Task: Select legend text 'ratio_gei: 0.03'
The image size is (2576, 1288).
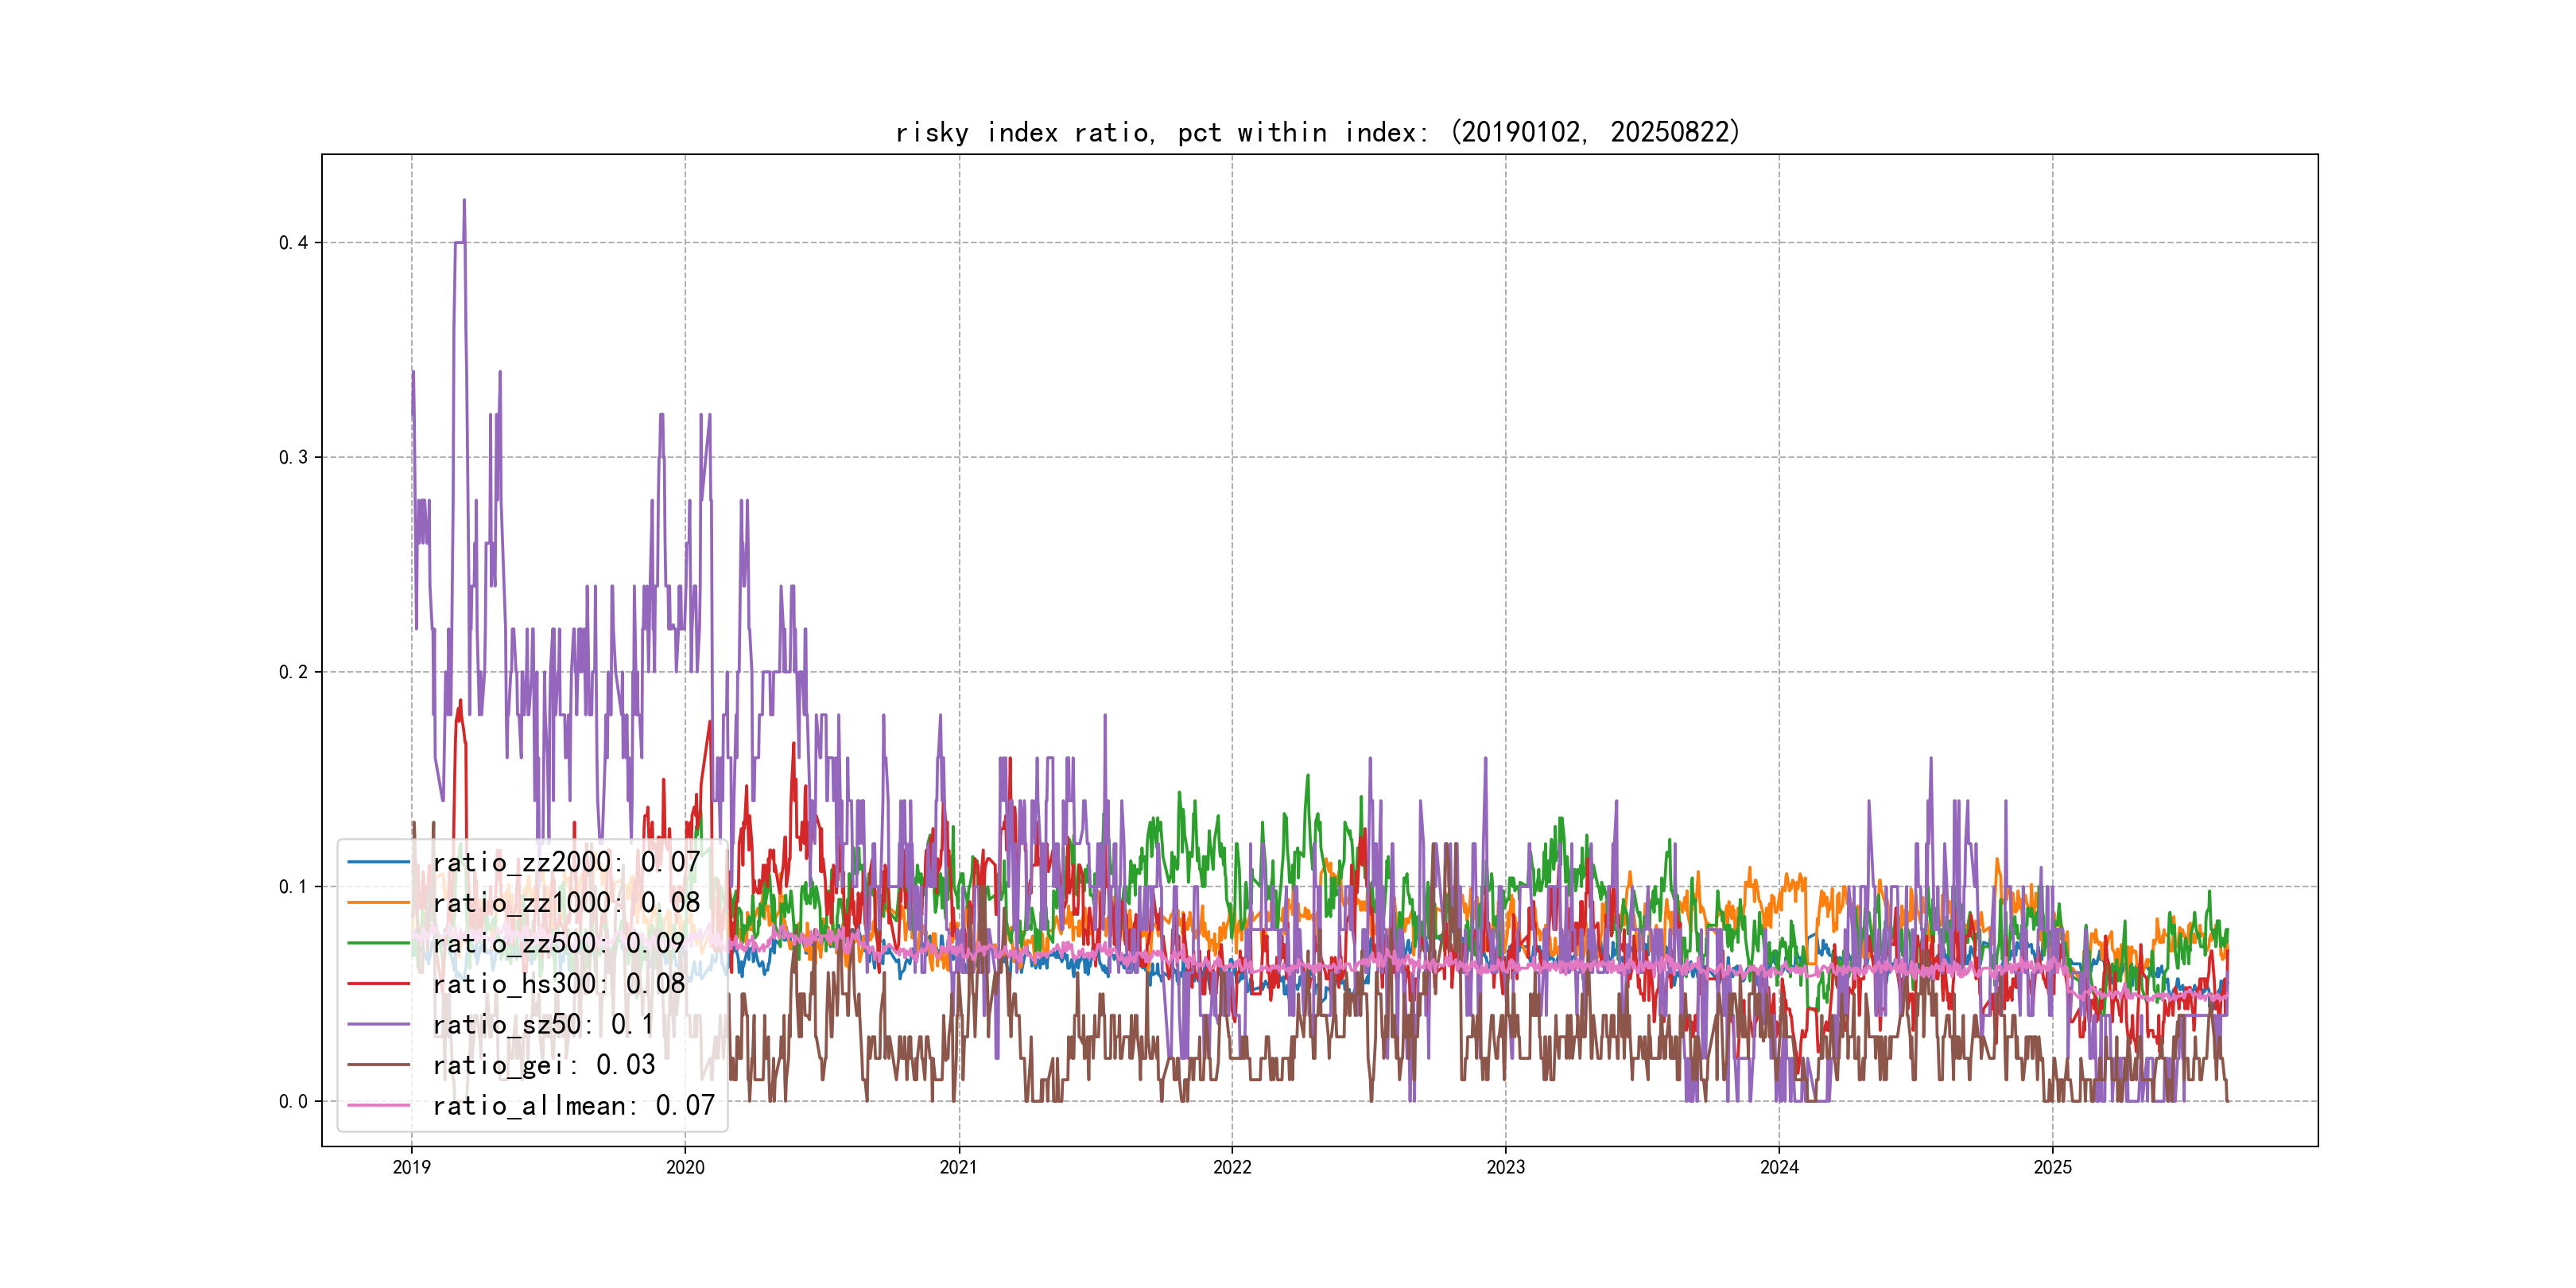Action: point(543,1065)
